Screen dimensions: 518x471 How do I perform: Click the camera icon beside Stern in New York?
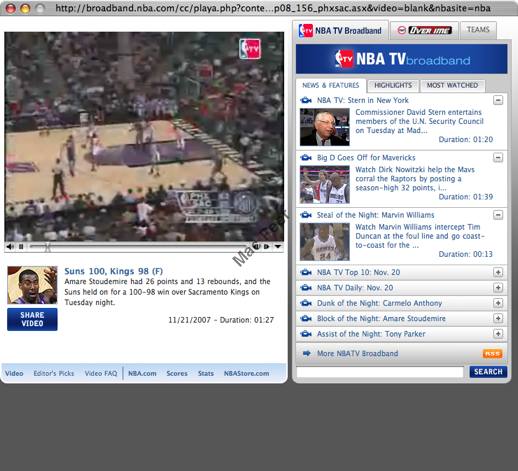pos(306,100)
